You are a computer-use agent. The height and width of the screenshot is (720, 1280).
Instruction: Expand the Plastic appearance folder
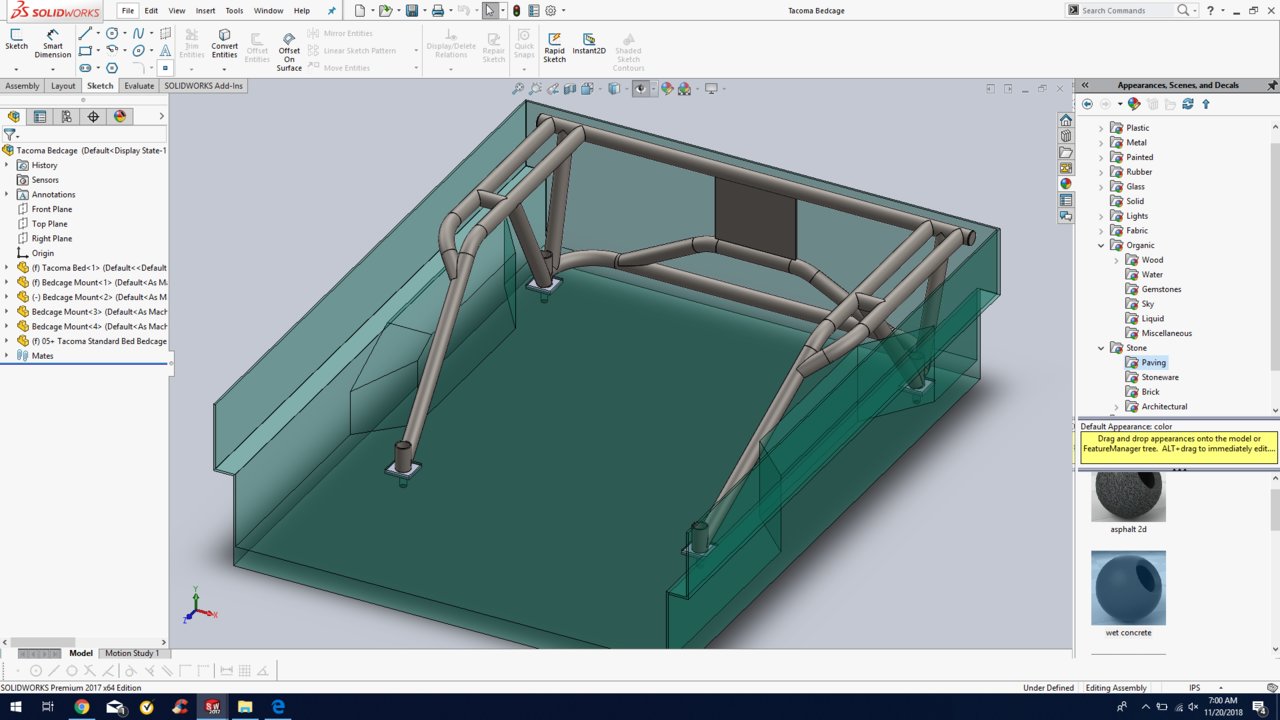pos(1102,128)
